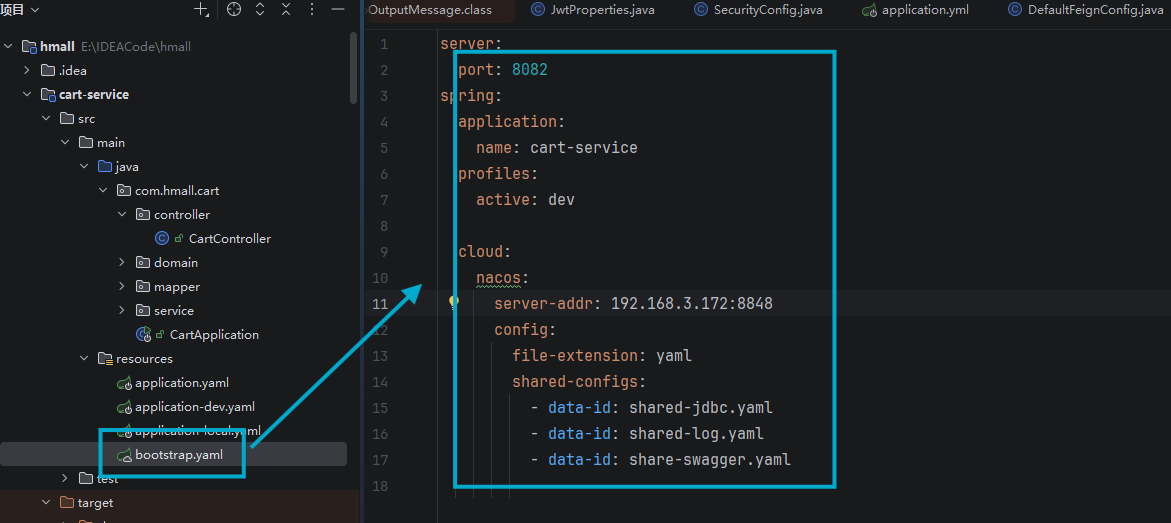
Task: Open application.yaml in project tree
Action: (x=181, y=383)
